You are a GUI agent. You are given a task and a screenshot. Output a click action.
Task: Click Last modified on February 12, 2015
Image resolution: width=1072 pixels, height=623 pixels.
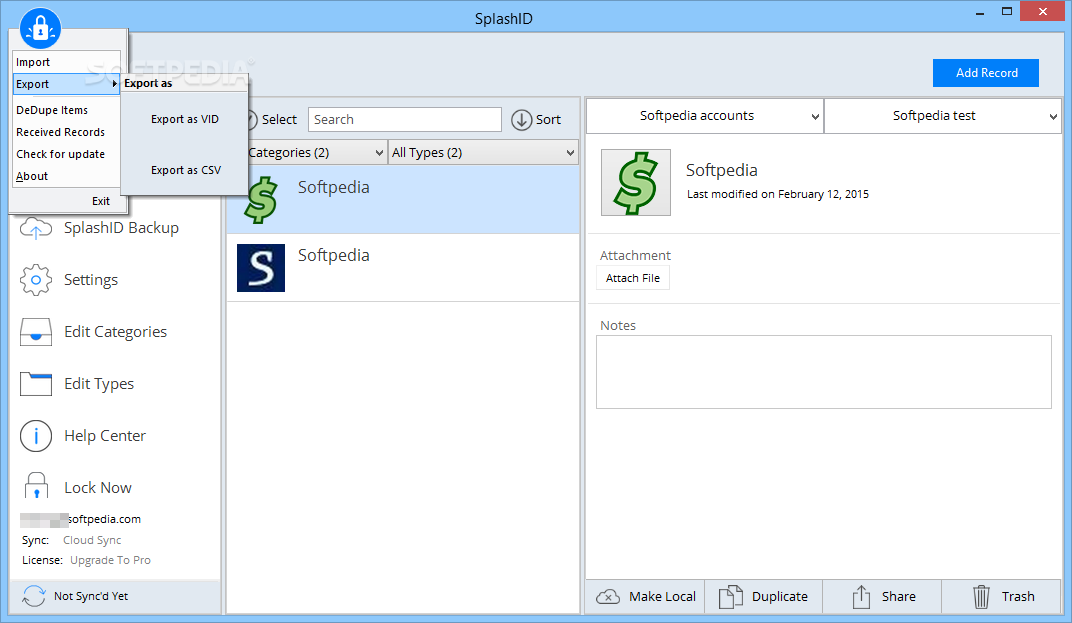778,194
